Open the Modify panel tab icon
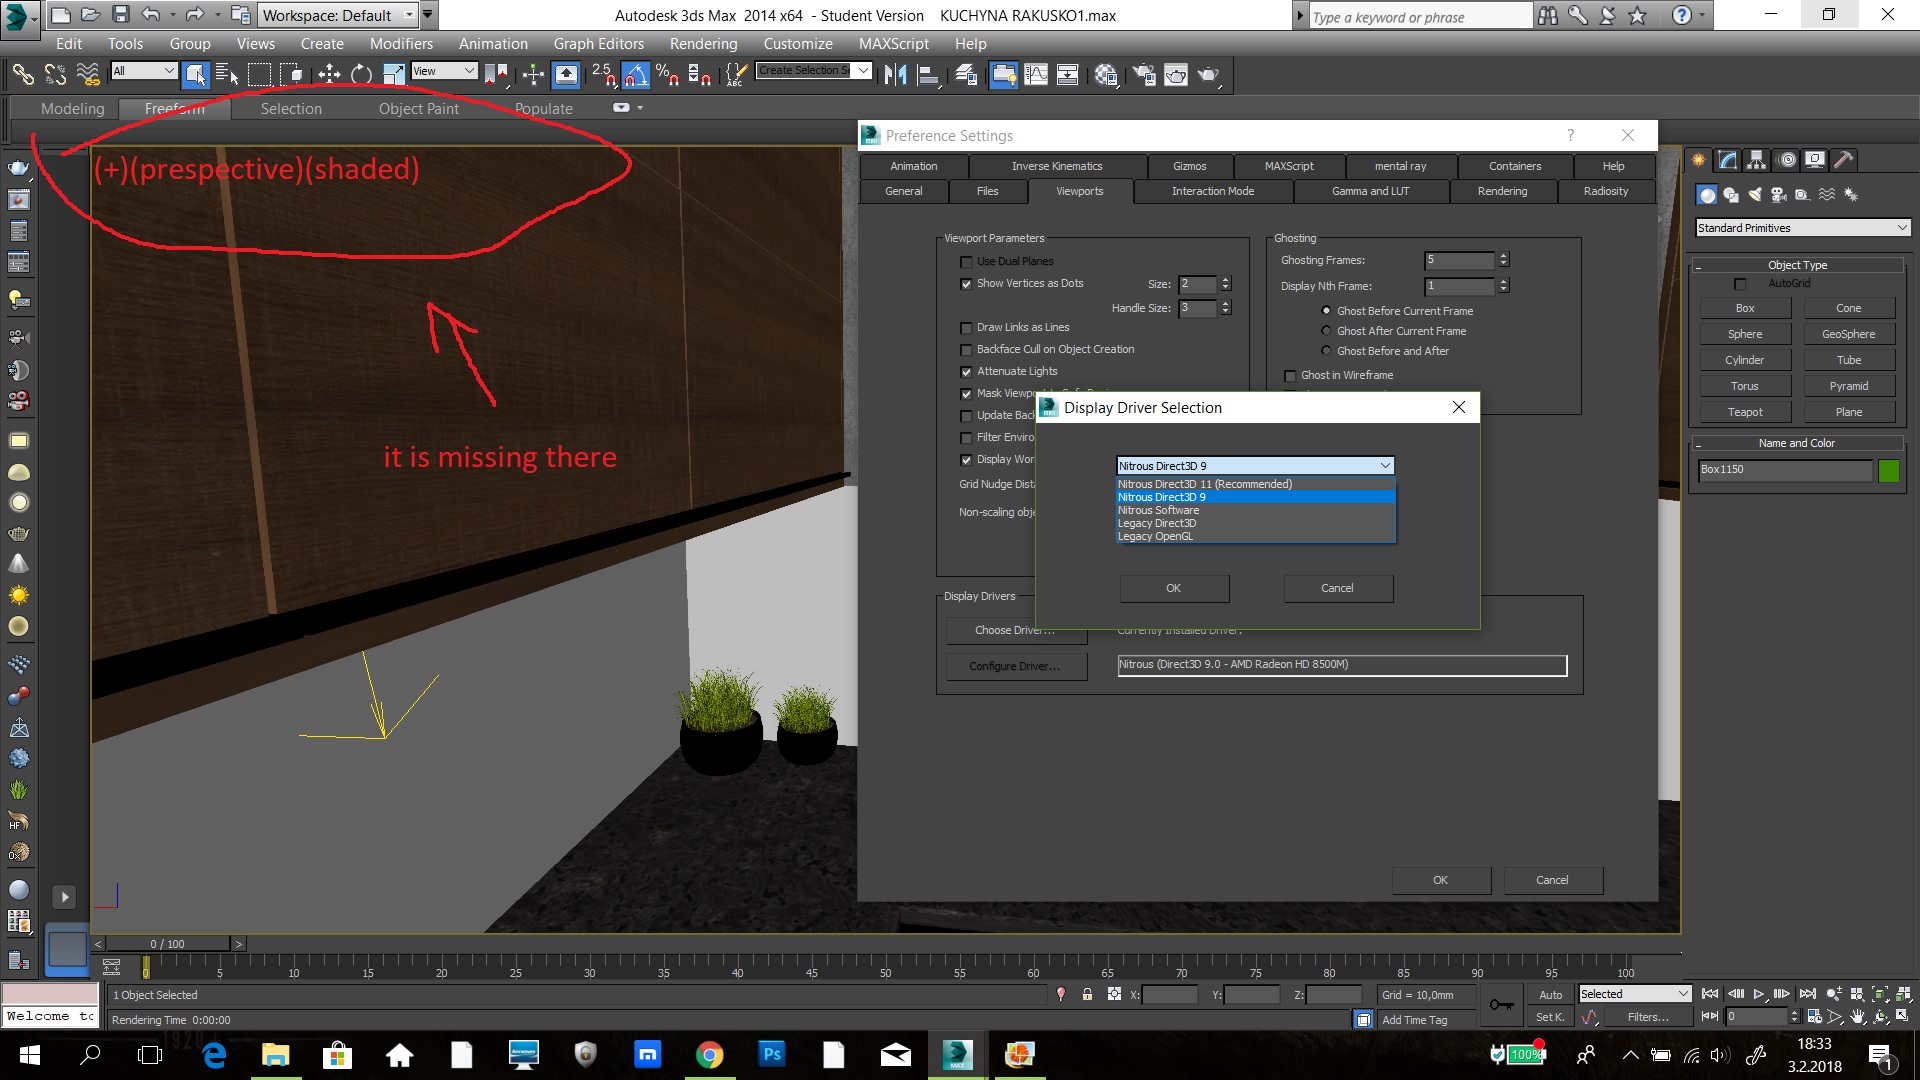 point(1728,160)
